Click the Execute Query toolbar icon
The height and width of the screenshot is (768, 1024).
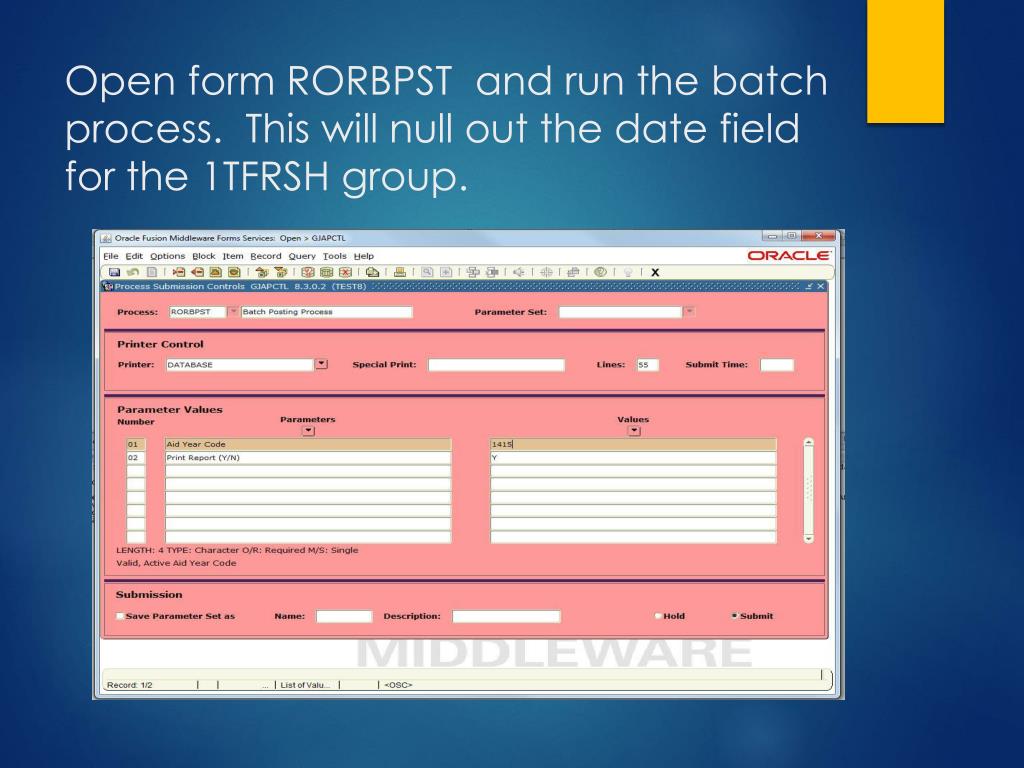coord(327,272)
